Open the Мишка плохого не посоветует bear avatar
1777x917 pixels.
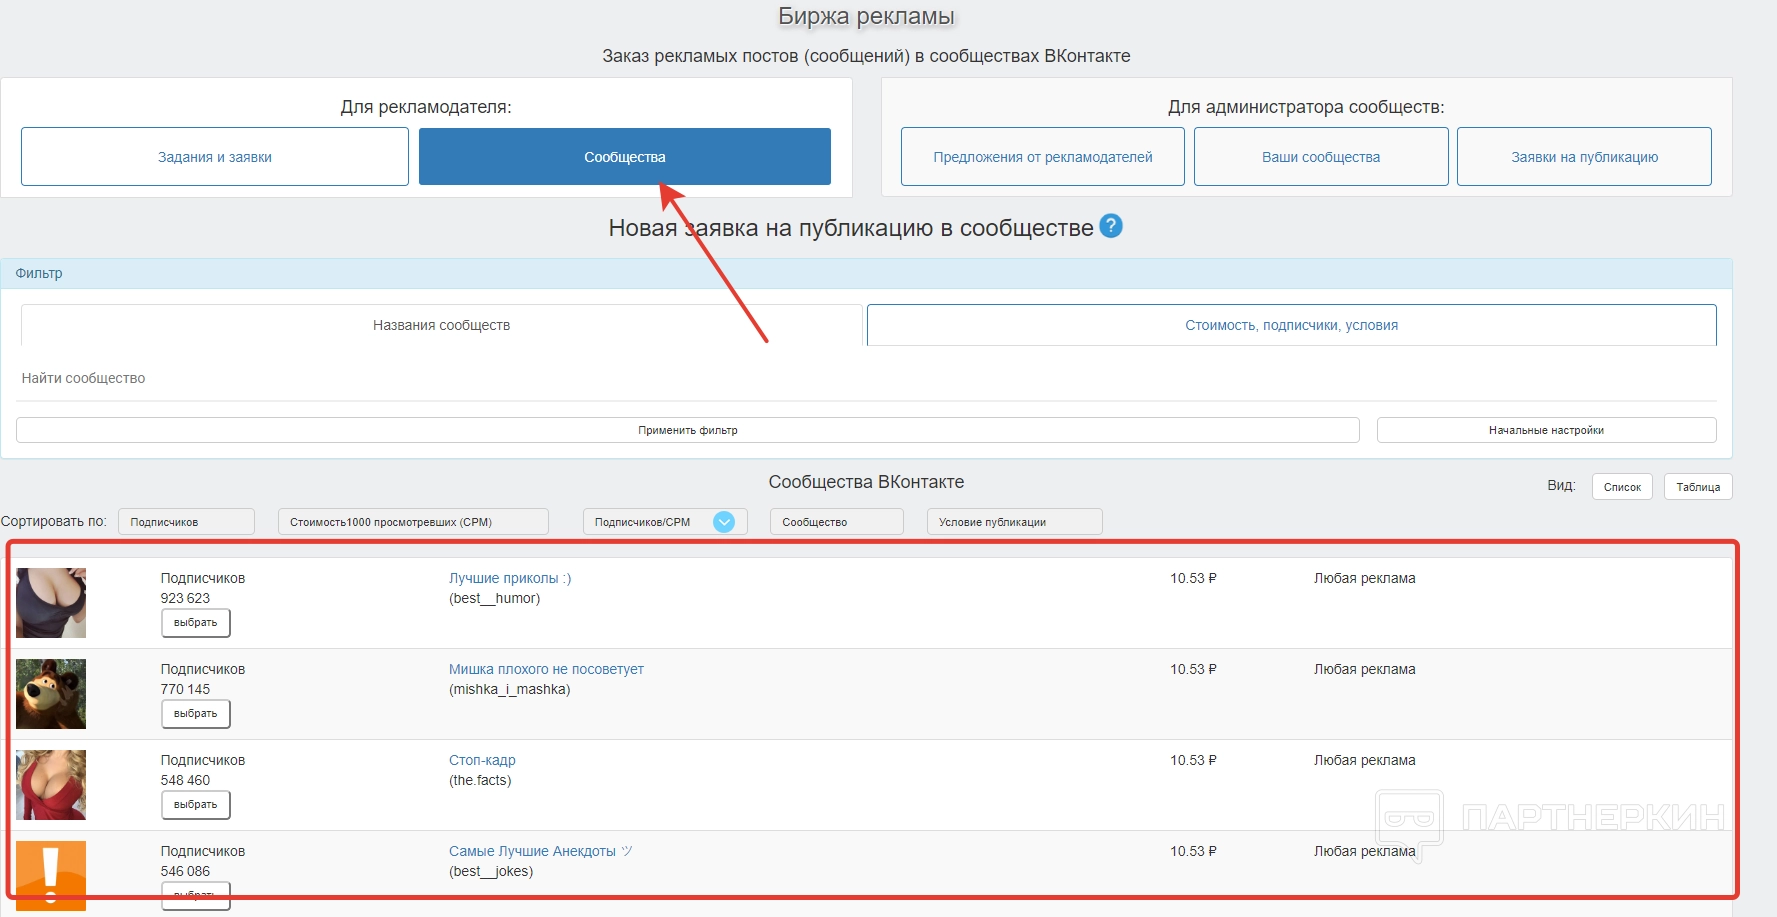pos(51,694)
